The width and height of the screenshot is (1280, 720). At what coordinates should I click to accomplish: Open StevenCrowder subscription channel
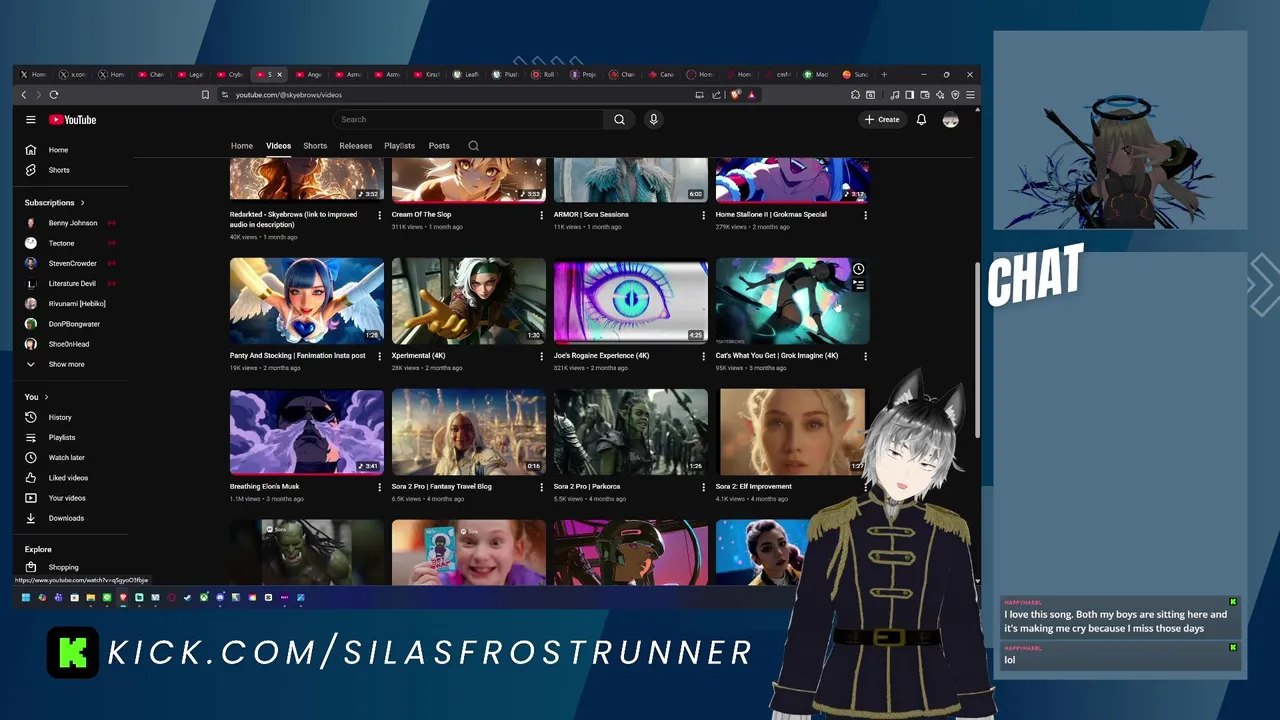tap(72, 263)
